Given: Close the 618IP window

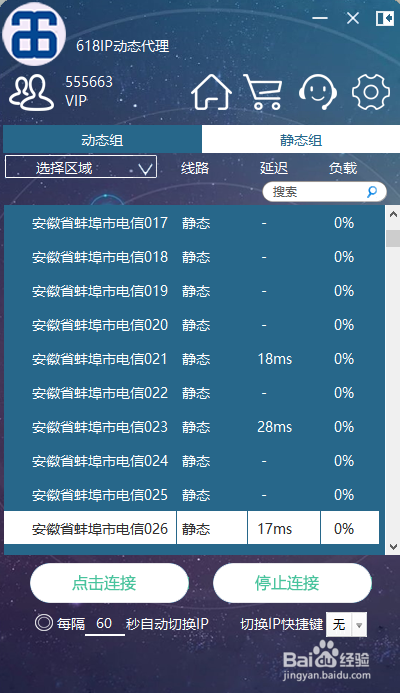Looking at the screenshot, I should pyautogui.click(x=353, y=18).
